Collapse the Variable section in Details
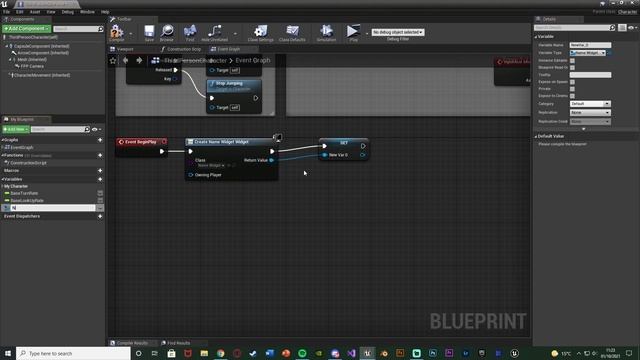This screenshot has width=640, height=360. click(x=536, y=37)
